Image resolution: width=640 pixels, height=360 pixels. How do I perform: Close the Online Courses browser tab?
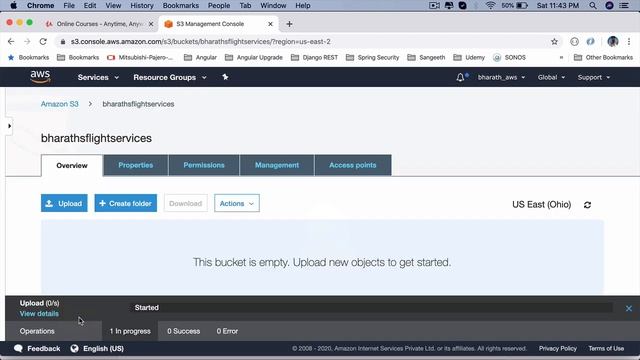151,24
